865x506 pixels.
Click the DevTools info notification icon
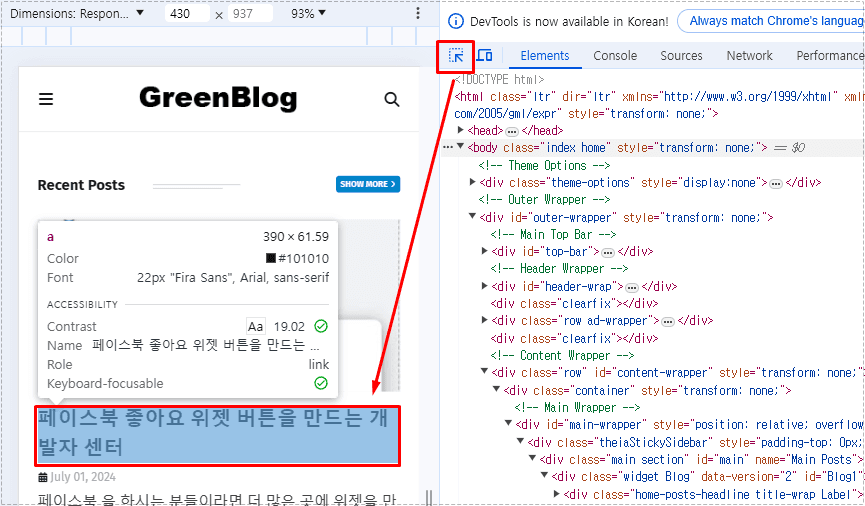point(456,22)
